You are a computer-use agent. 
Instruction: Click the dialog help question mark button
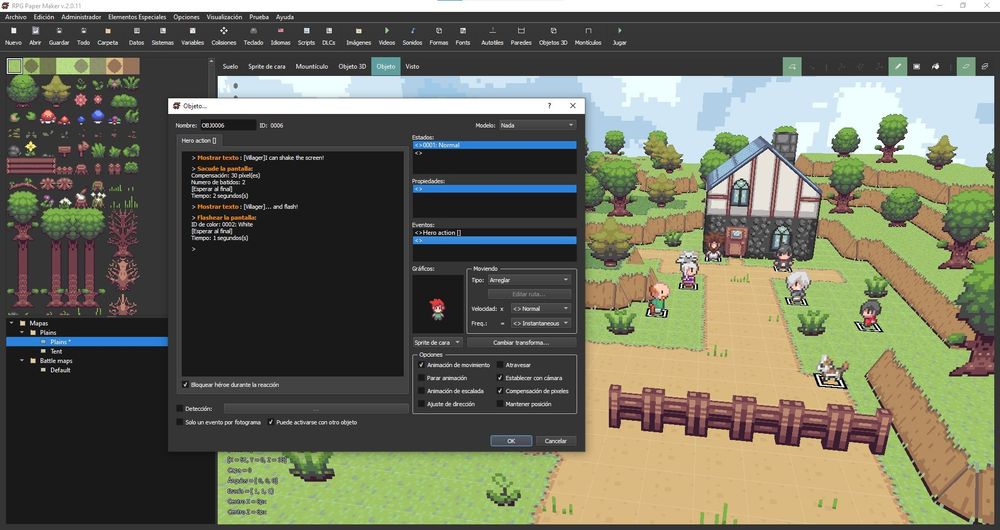tap(549, 106)
